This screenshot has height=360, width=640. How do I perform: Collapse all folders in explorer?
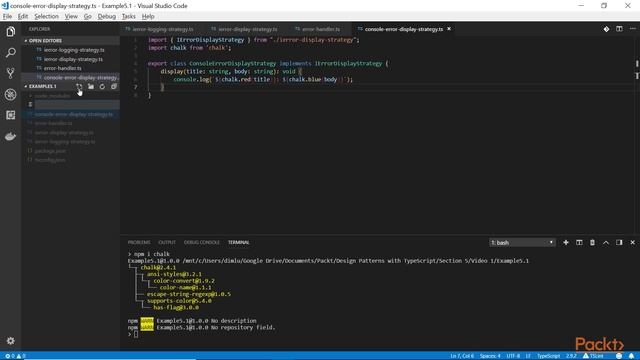pos(114,87)
